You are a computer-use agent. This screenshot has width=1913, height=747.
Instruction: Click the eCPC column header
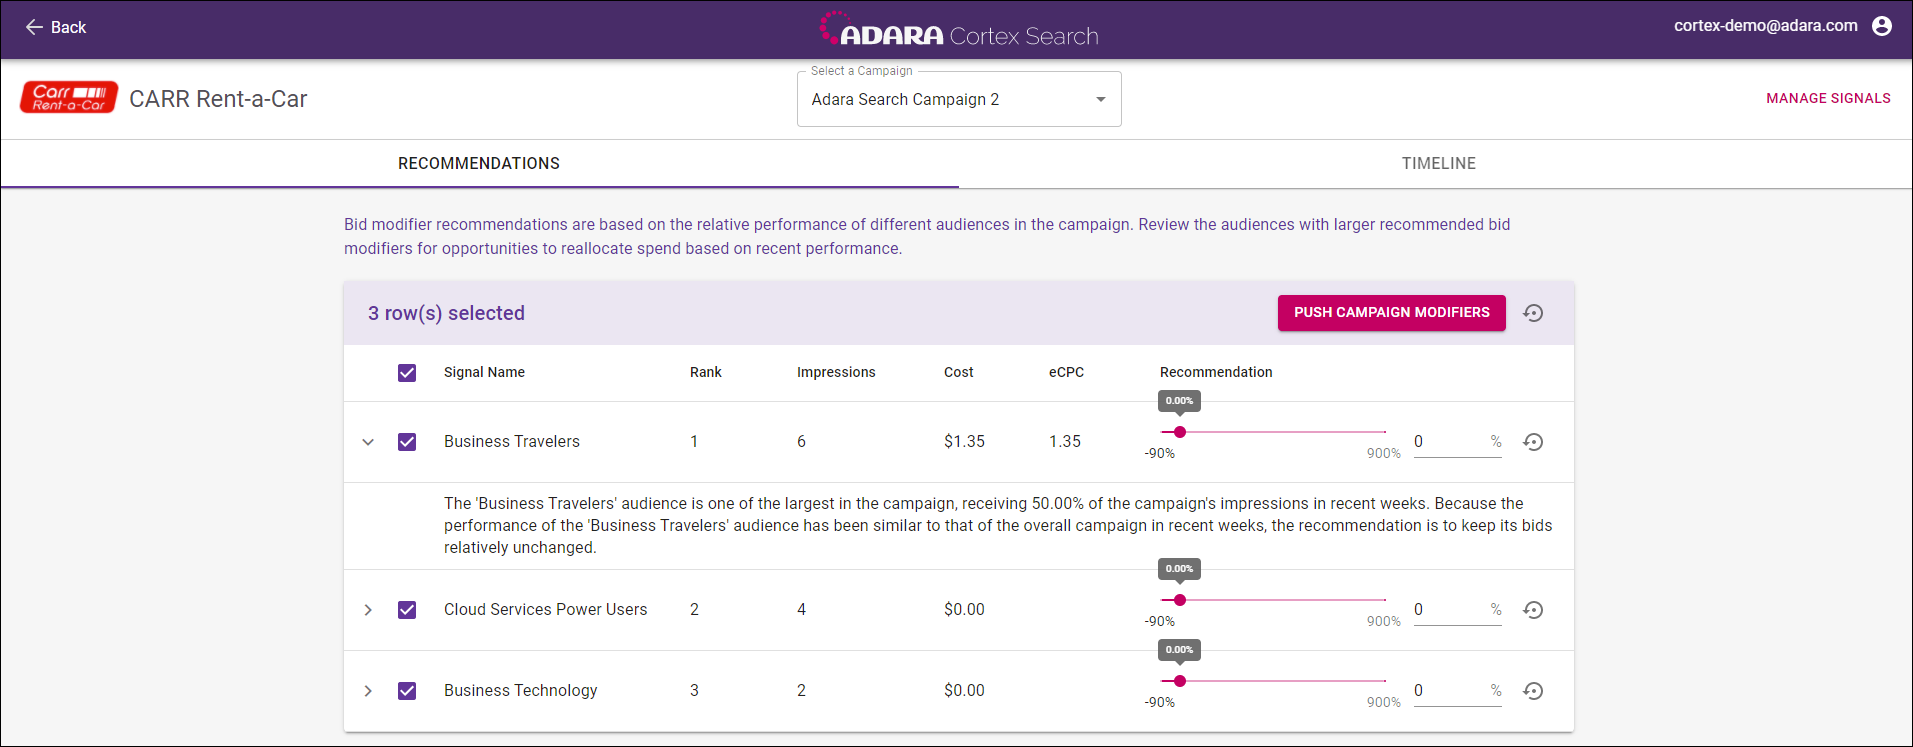pos(1066,372)
